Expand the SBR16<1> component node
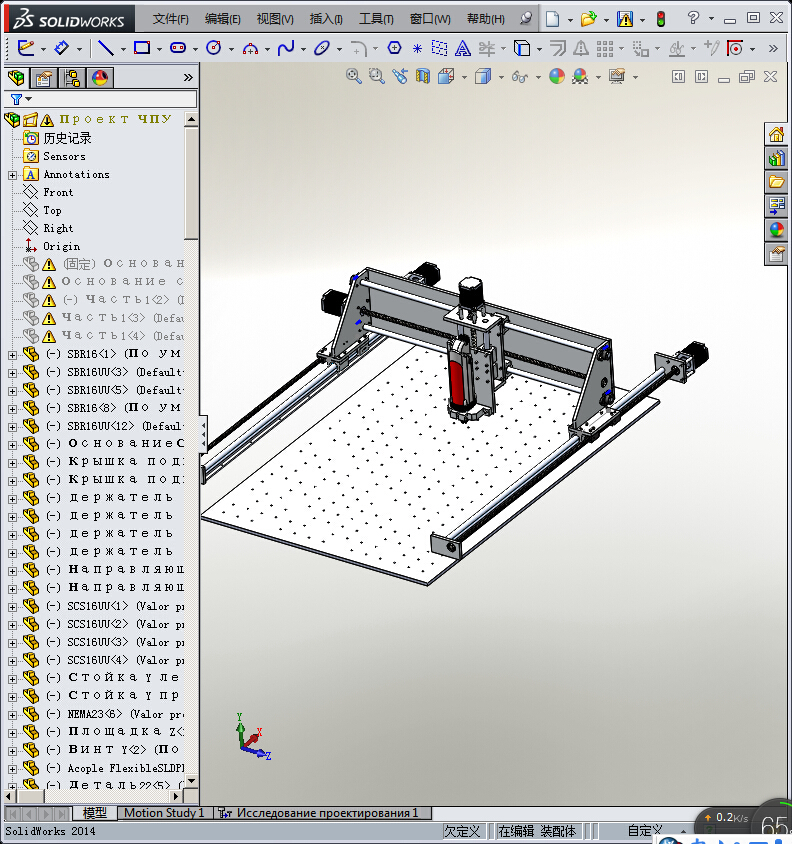The image size is (792, 844). pyautogui.click(x=12, y=355)
